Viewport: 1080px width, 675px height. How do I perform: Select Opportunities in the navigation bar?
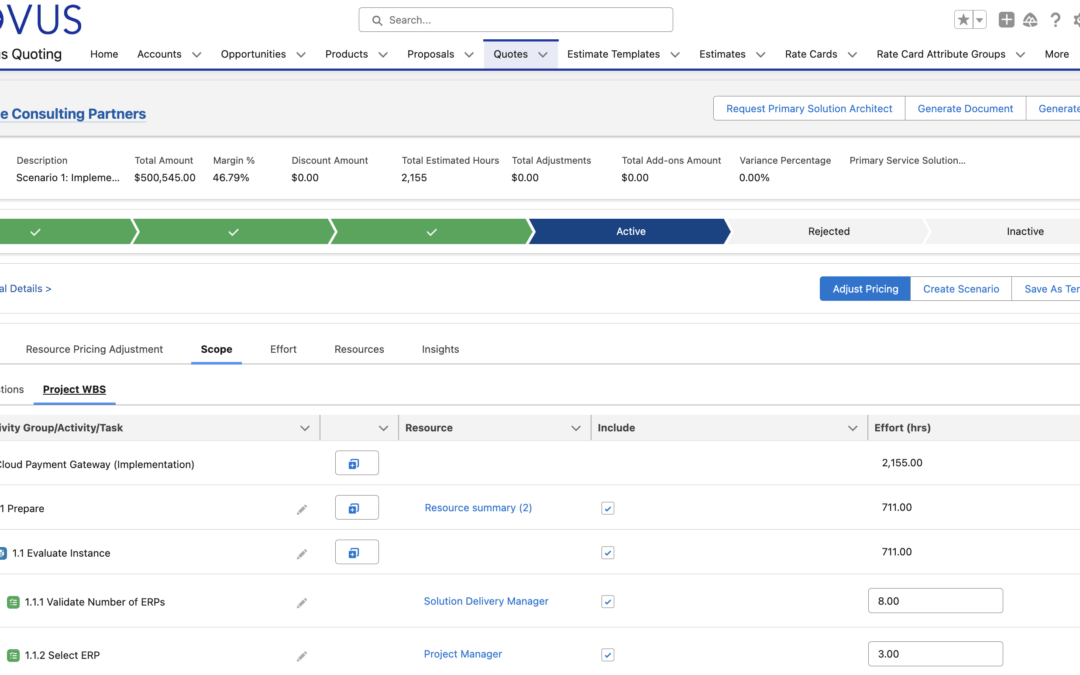(254, 54)
